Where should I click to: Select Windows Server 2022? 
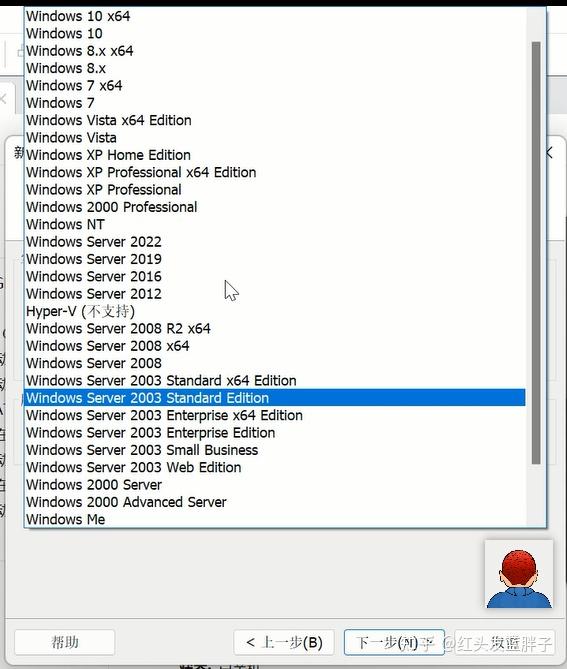275,241
